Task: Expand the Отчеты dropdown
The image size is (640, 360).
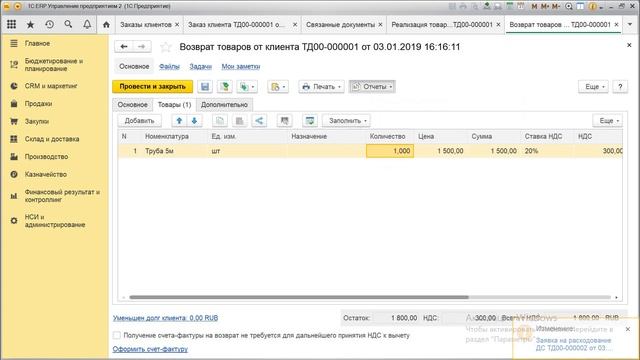Action: tap(372, 87)
